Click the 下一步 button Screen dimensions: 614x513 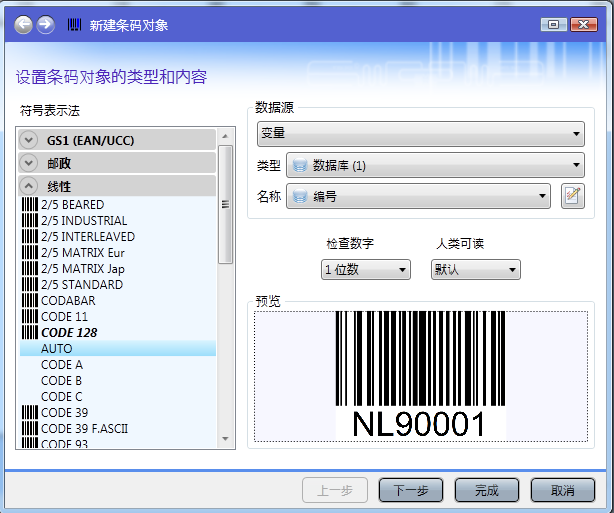point(411,490)
